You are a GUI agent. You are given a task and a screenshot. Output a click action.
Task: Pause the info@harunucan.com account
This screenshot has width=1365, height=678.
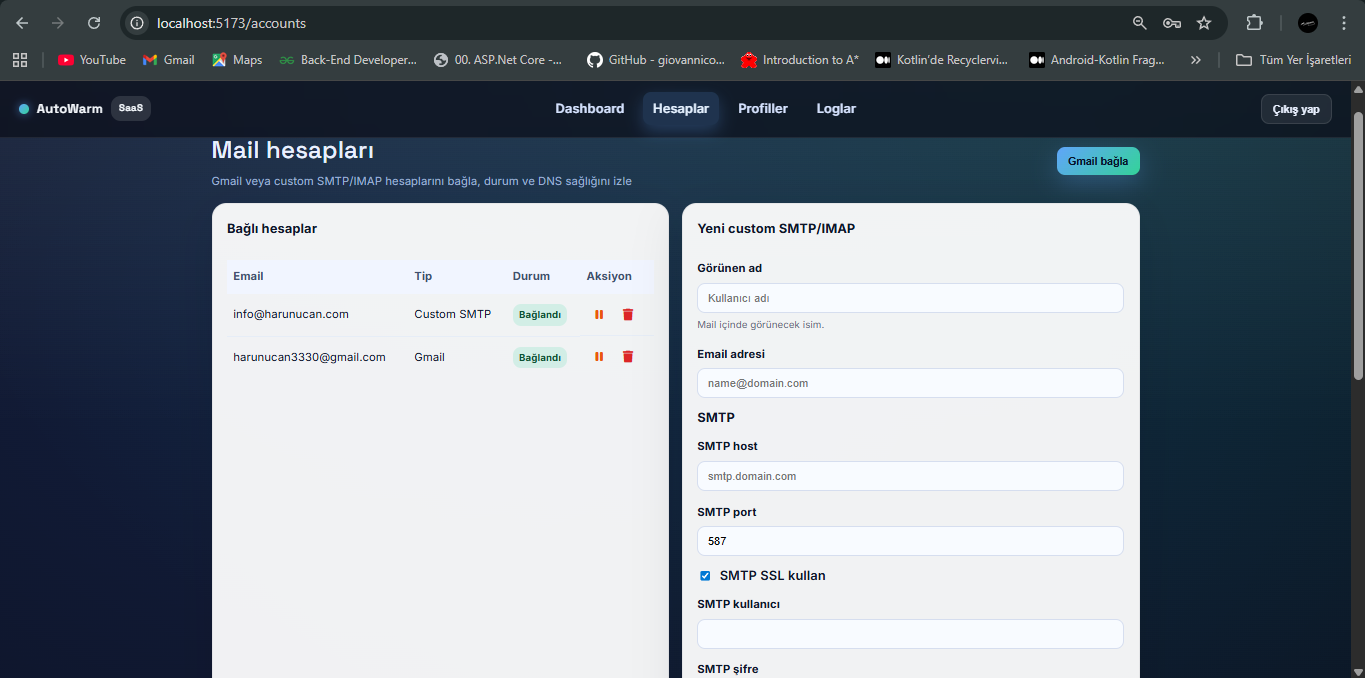coord(599,314)
